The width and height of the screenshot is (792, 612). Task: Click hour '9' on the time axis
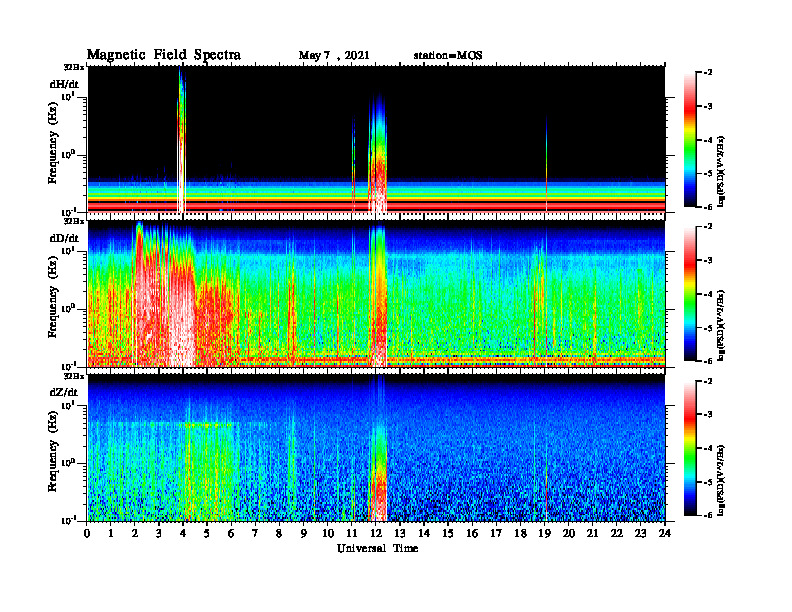click(303, 533)
